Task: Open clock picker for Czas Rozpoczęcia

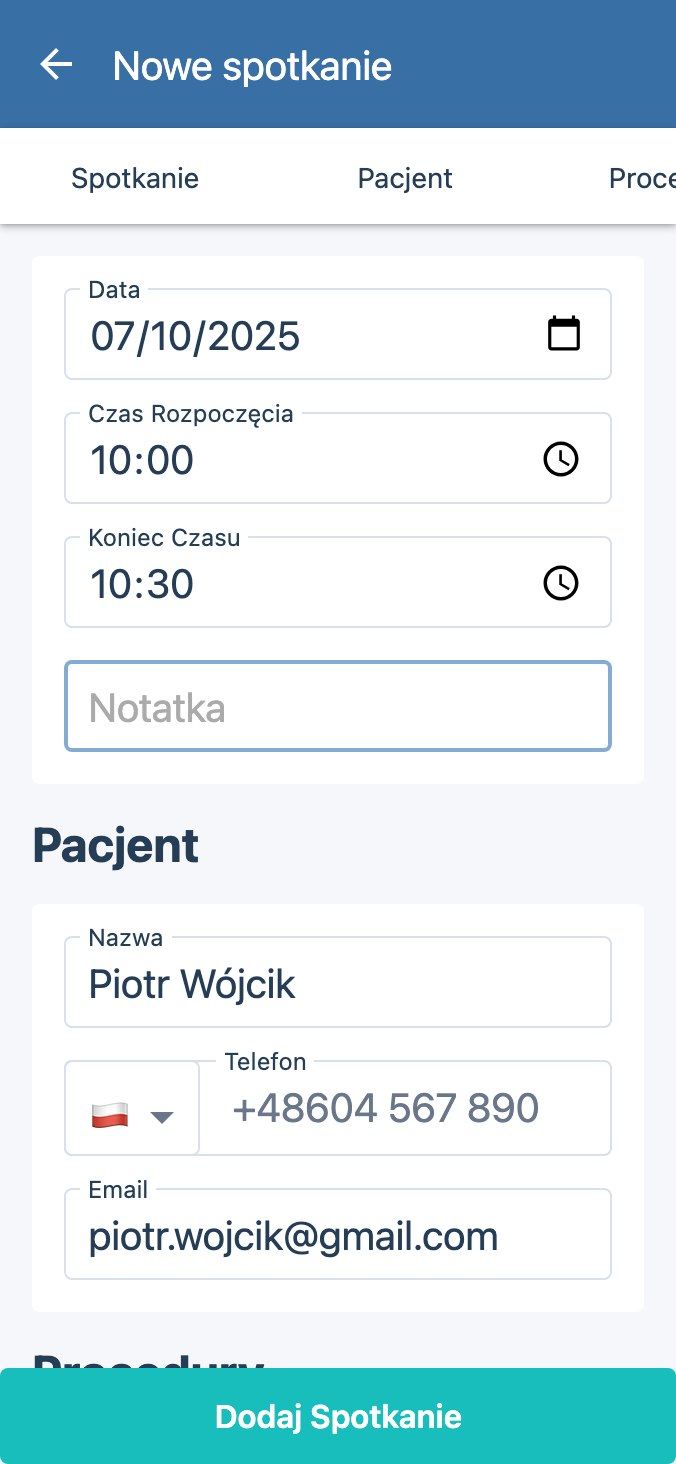Action: pyautogui.click(x=560, y=459)
